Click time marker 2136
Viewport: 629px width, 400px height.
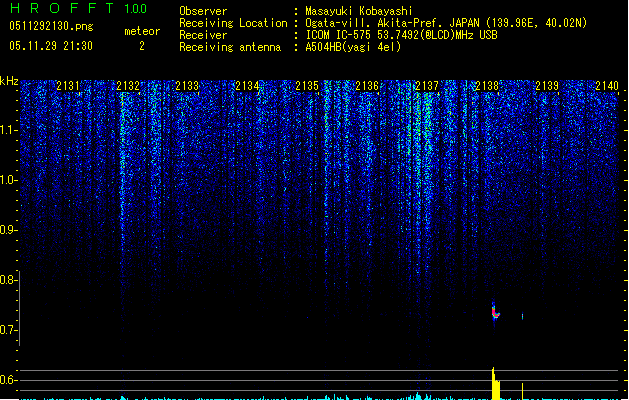pos(367,86)
